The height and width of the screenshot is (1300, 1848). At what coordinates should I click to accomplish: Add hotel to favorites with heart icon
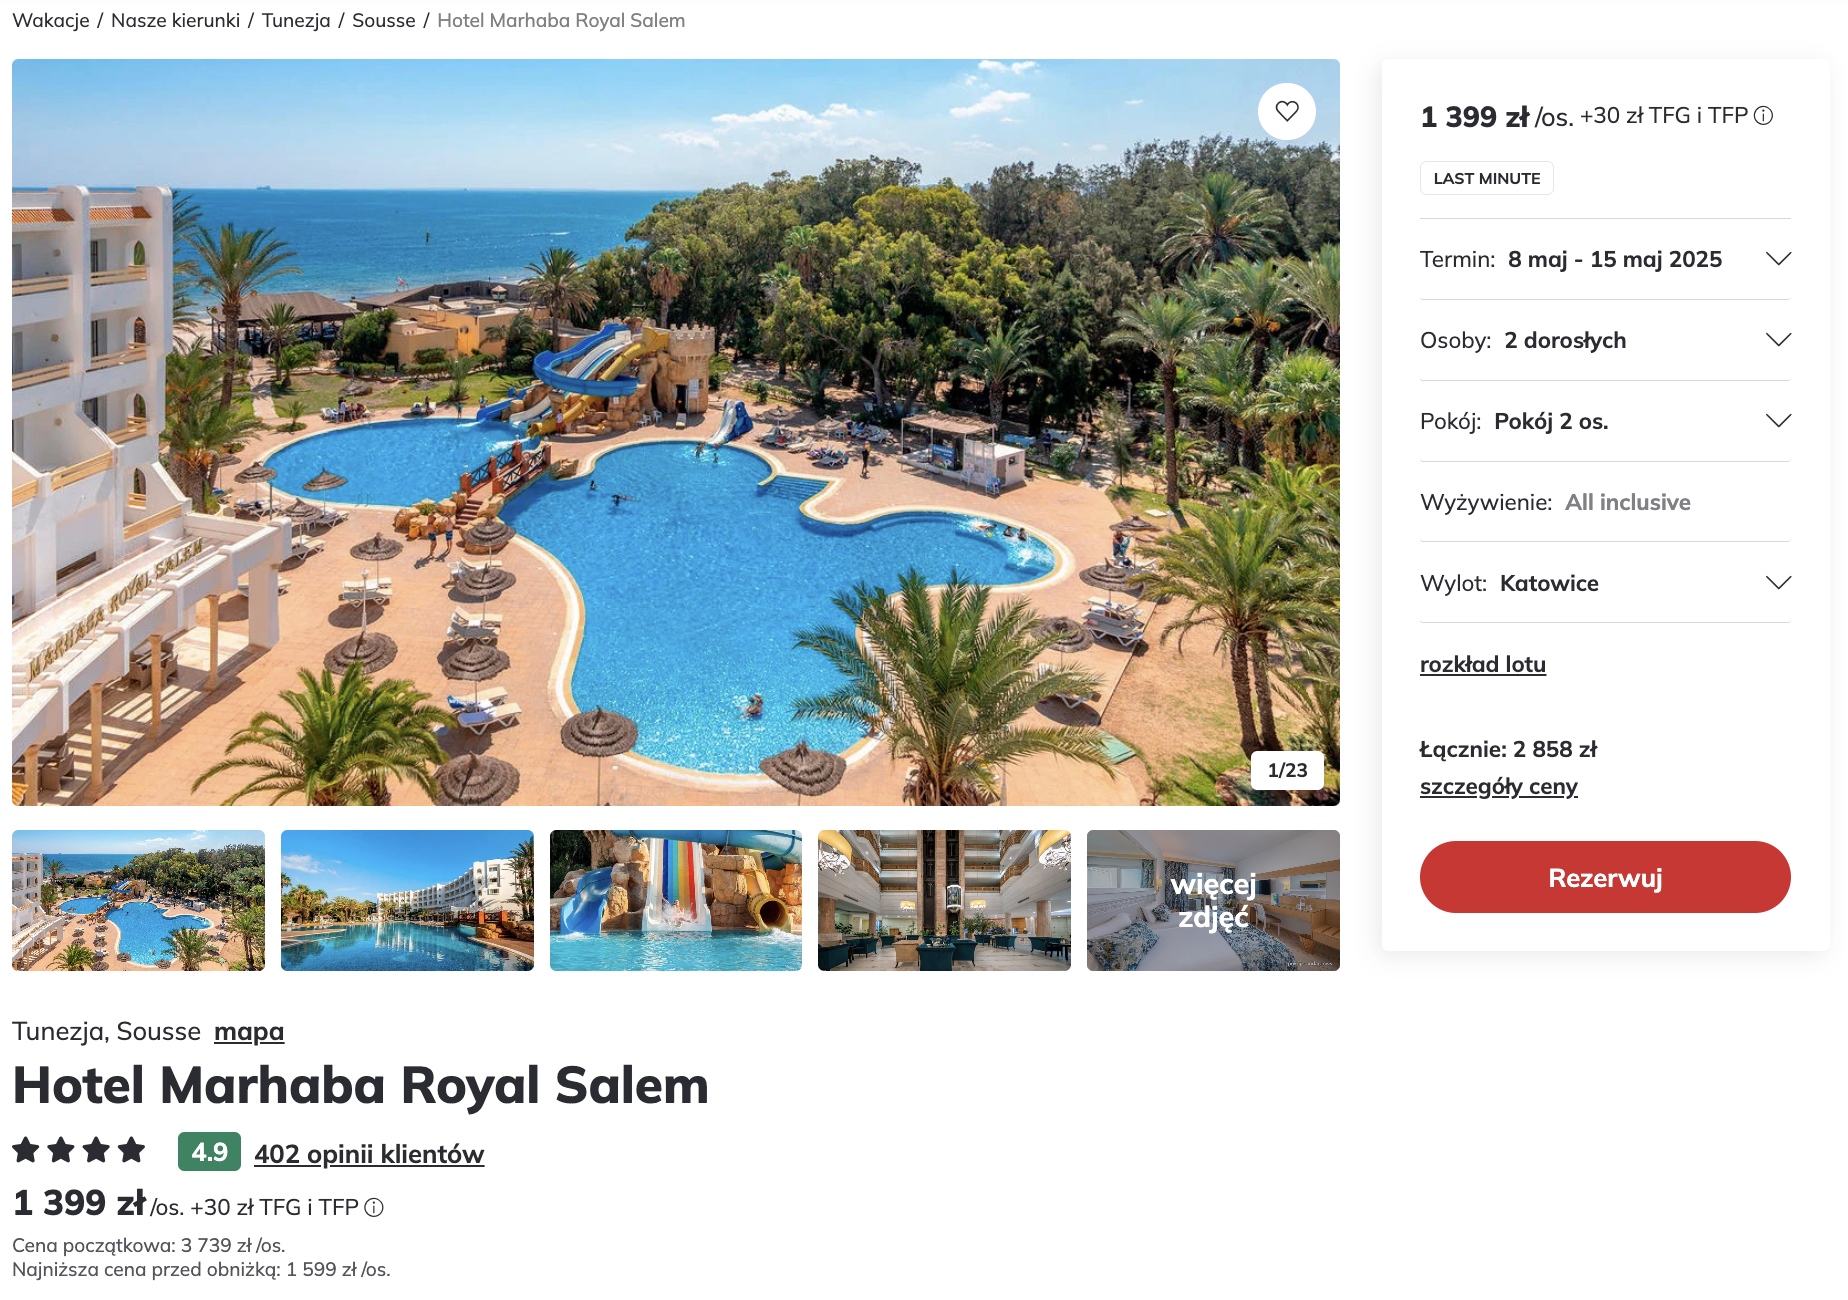tap(1287, 111)
